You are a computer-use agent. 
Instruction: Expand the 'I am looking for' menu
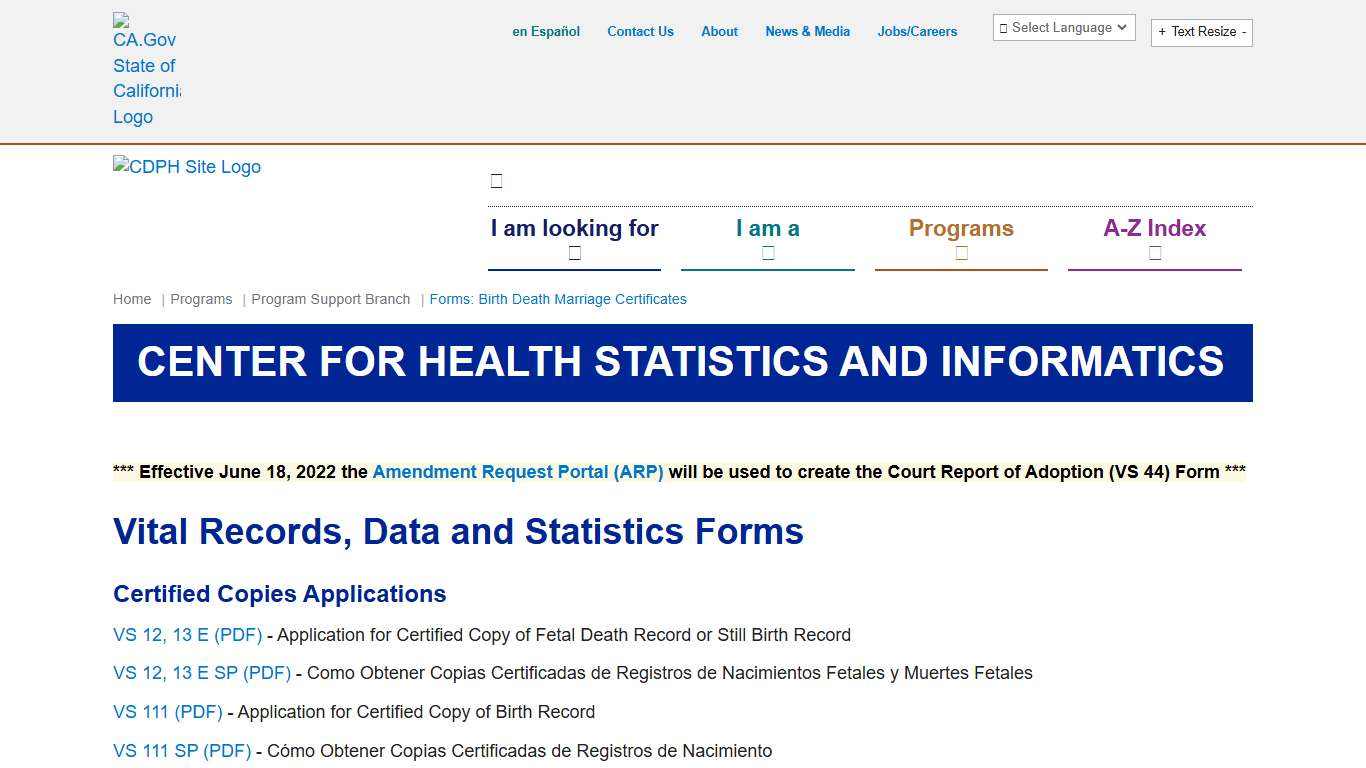coord(574,240)
